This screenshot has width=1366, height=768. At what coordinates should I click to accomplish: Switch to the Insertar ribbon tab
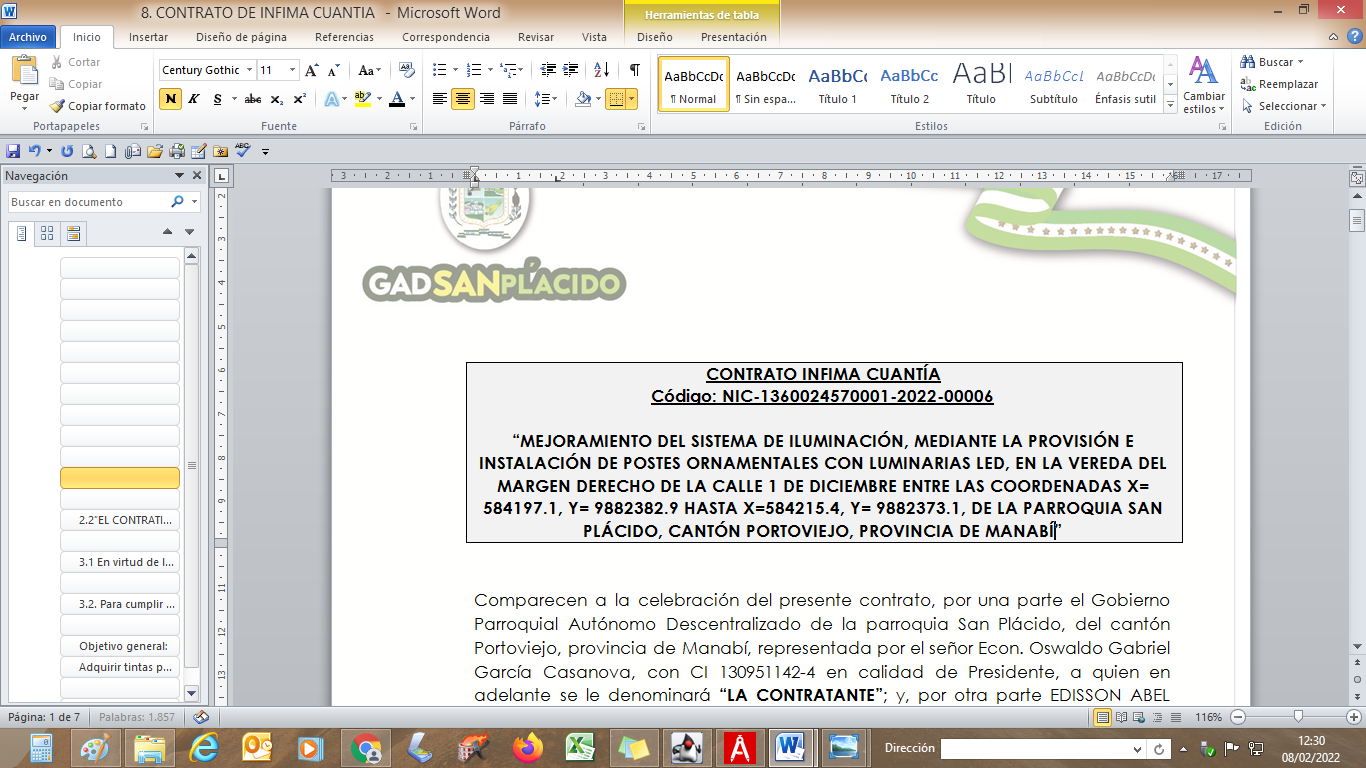(x=148, y=37)
